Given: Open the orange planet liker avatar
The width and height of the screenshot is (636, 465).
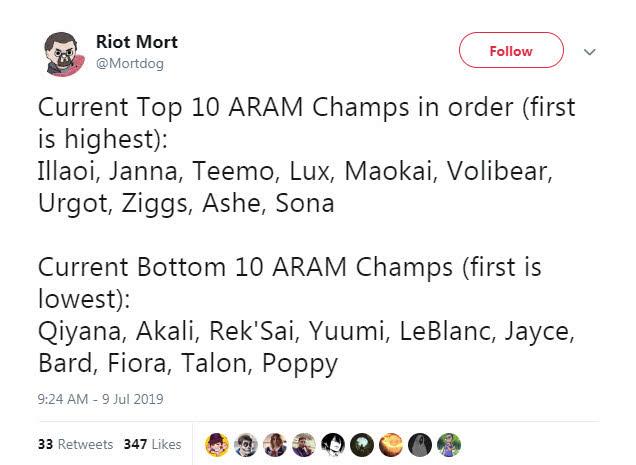Looking at the screenshot, I should pyautogui.click(x=391, y=444).
